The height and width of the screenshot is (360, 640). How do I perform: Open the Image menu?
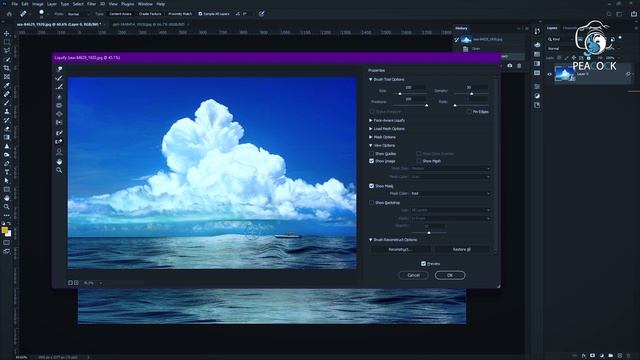38,4
